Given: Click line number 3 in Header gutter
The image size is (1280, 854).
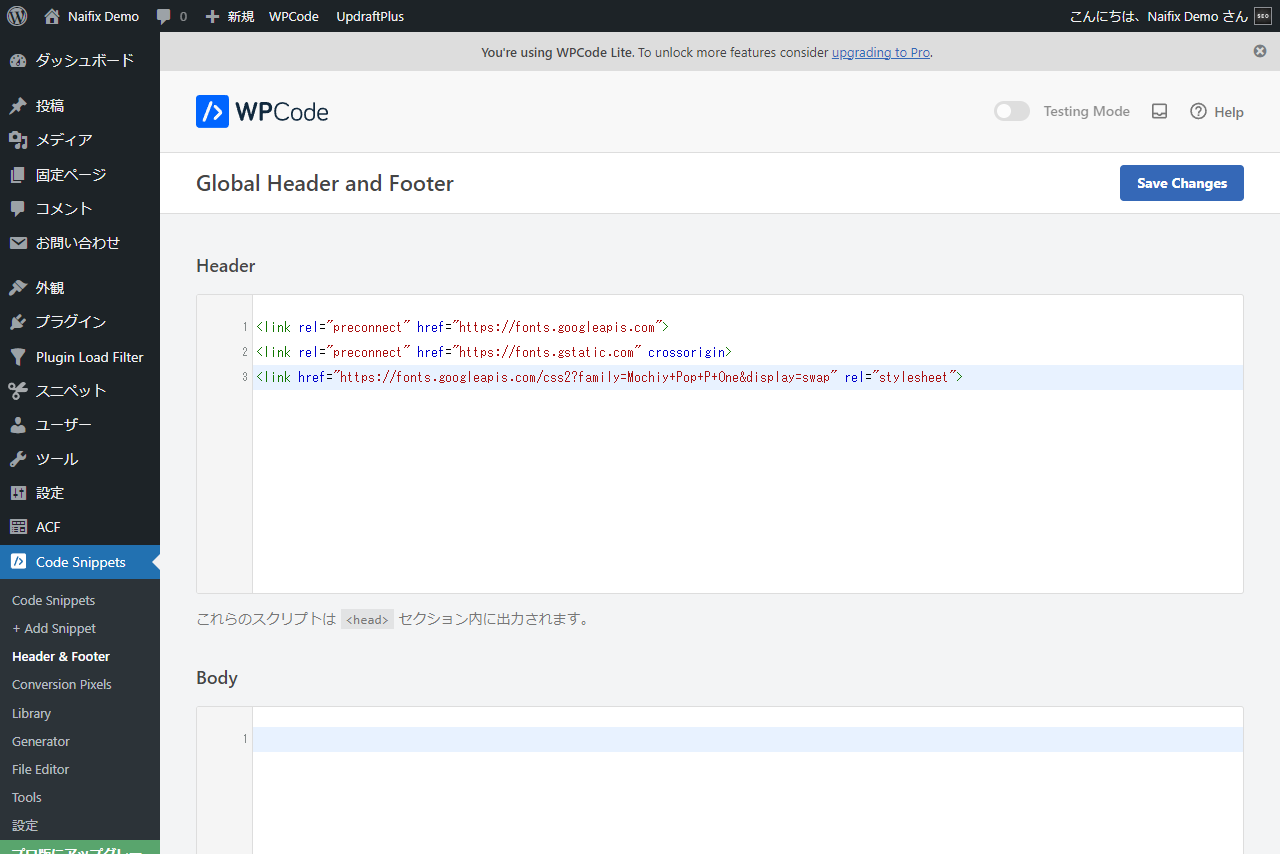Looking at the screenshot, I should pos(244,377).
